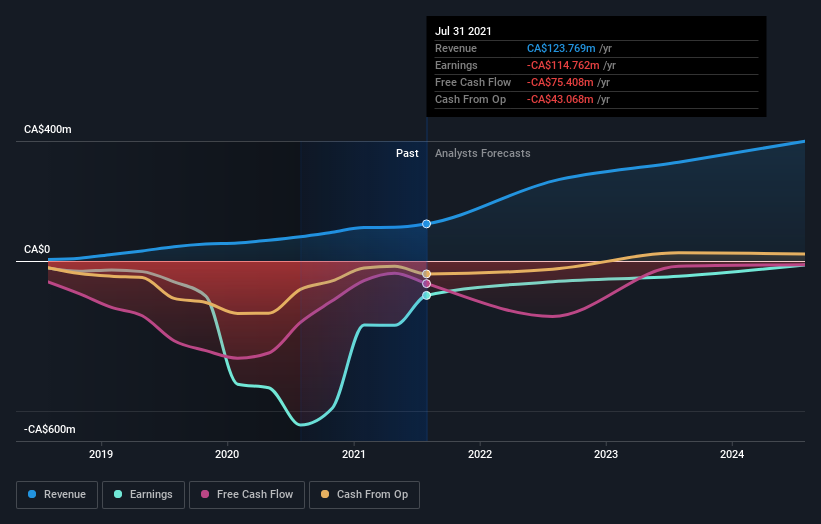
Task: Click the Jul 31 2021 tooltip date
Action: coord(463,31)
